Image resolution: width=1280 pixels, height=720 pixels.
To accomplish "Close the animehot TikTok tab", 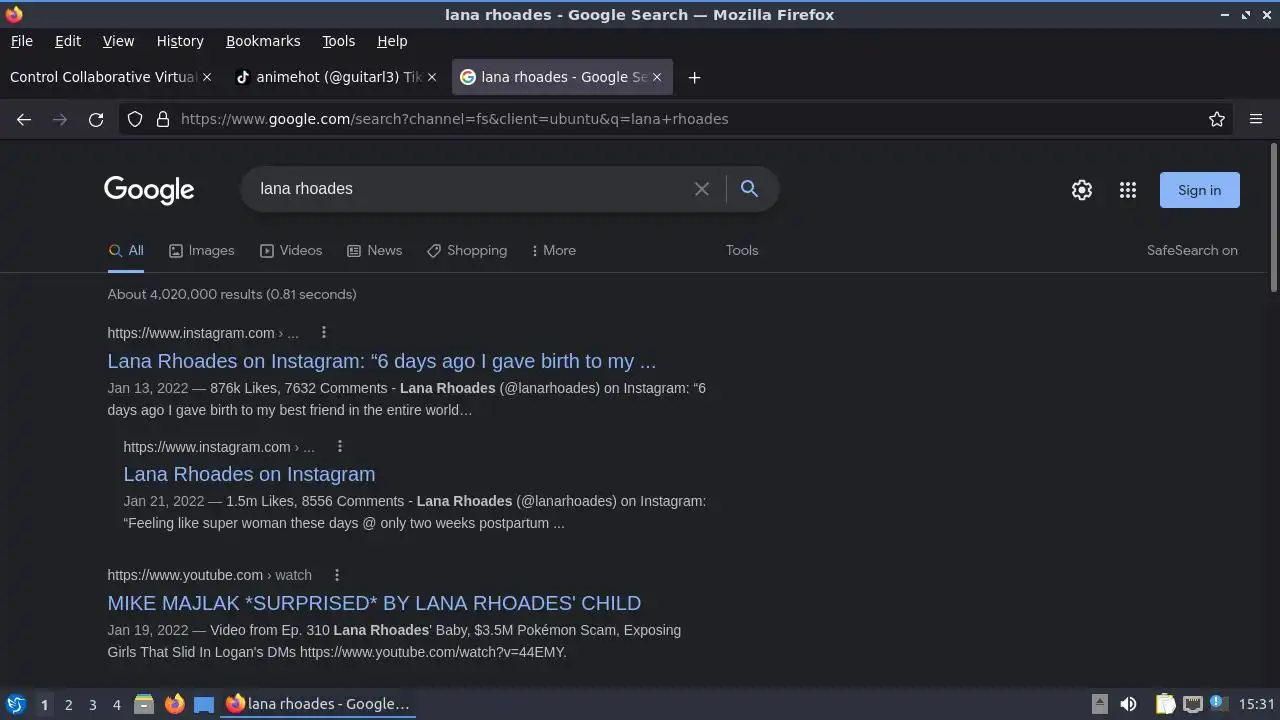I will (x=432, y=77).
